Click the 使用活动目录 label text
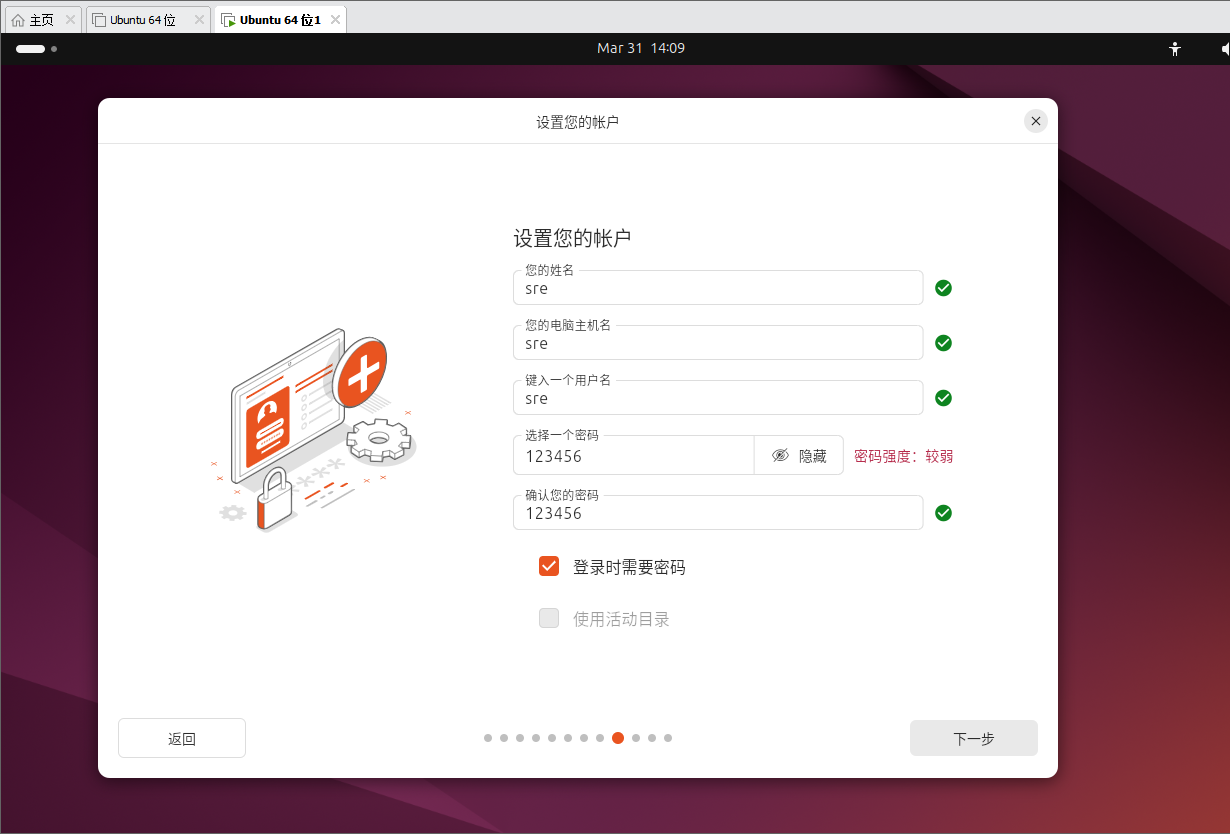 coord(621,619)
